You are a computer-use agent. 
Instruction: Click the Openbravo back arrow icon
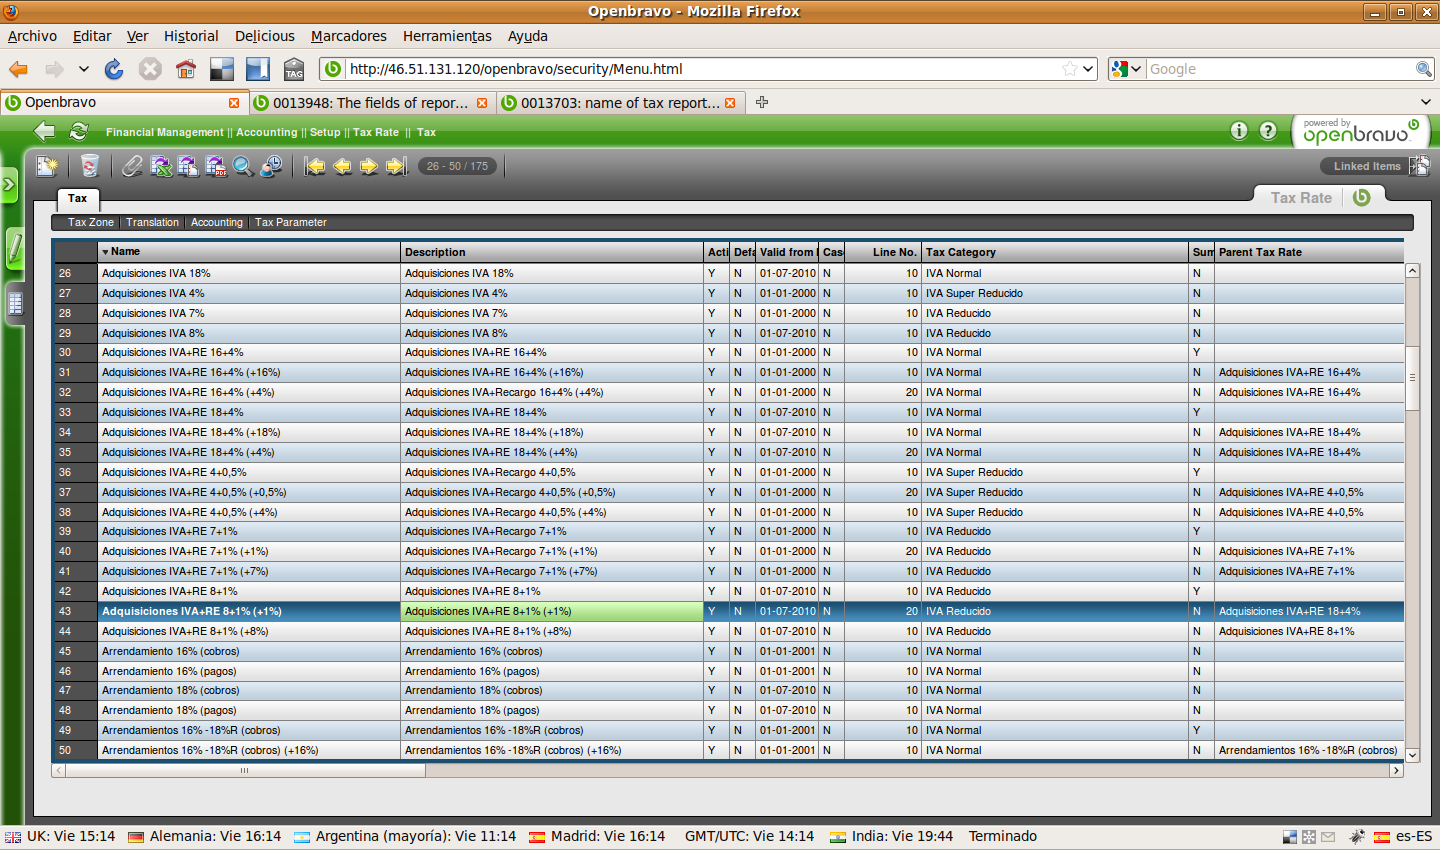[45, 131]
